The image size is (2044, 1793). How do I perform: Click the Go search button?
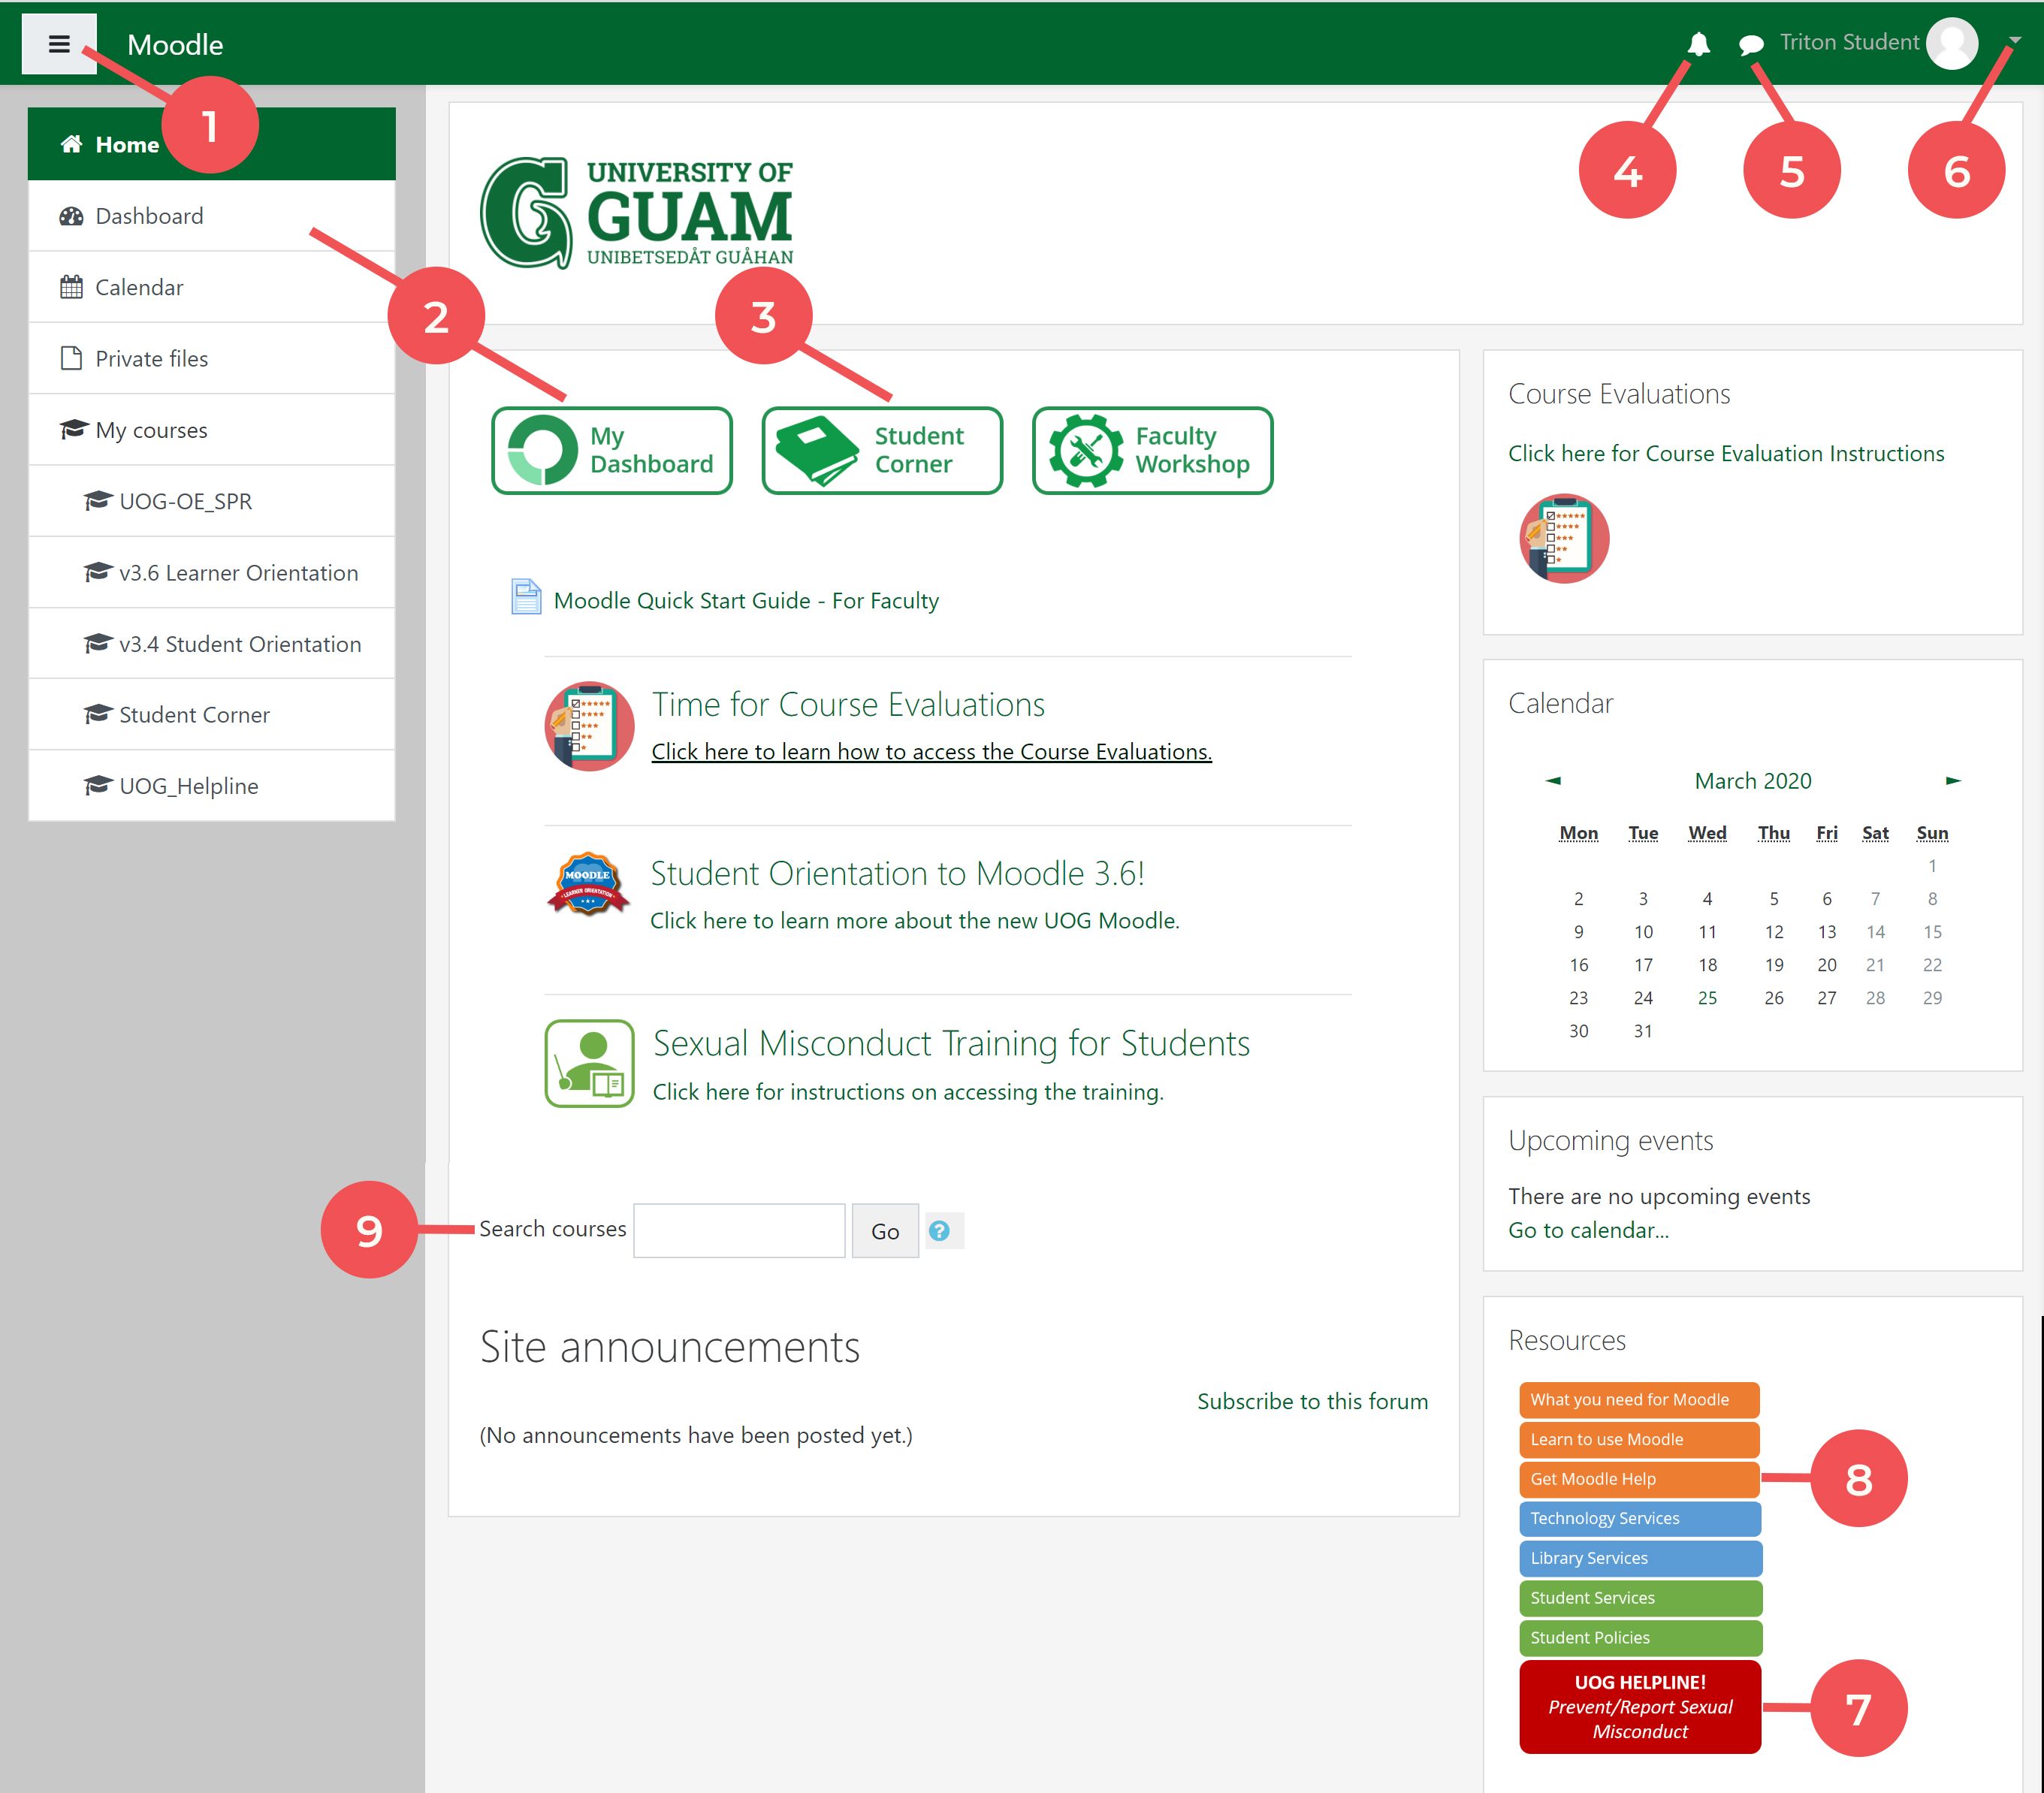(885, 1231)
